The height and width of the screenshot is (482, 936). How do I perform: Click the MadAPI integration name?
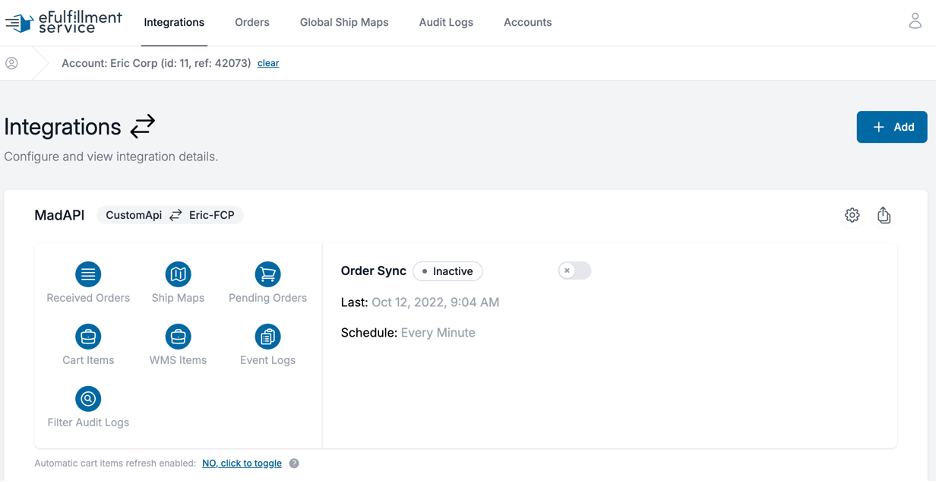pyautogui.click(x=60, y=215)
